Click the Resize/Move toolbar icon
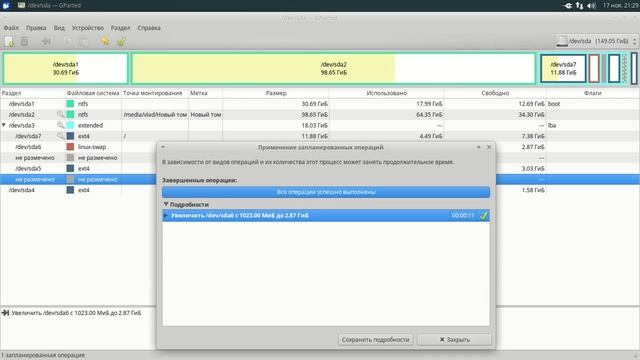The width and height of the screenshot is (640, 360). coord(46,42)
